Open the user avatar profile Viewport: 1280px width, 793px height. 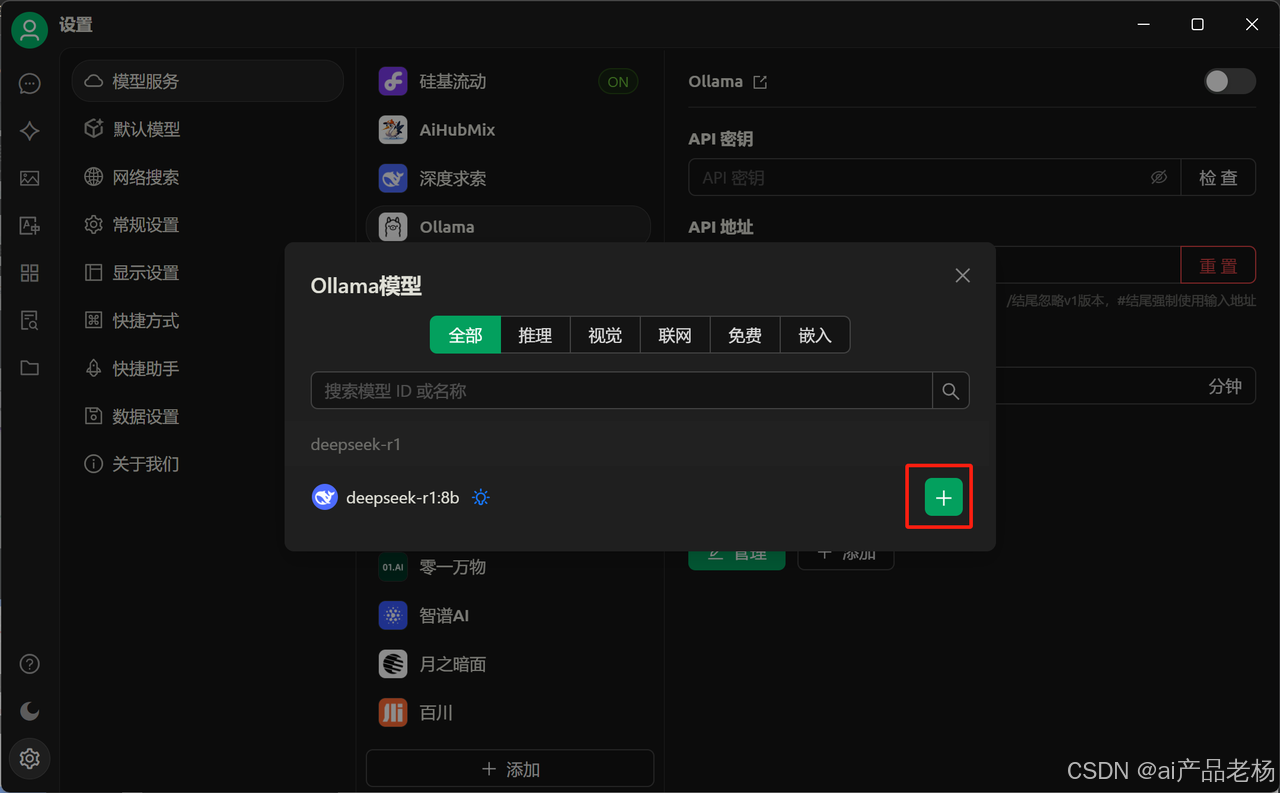[29, 29]
